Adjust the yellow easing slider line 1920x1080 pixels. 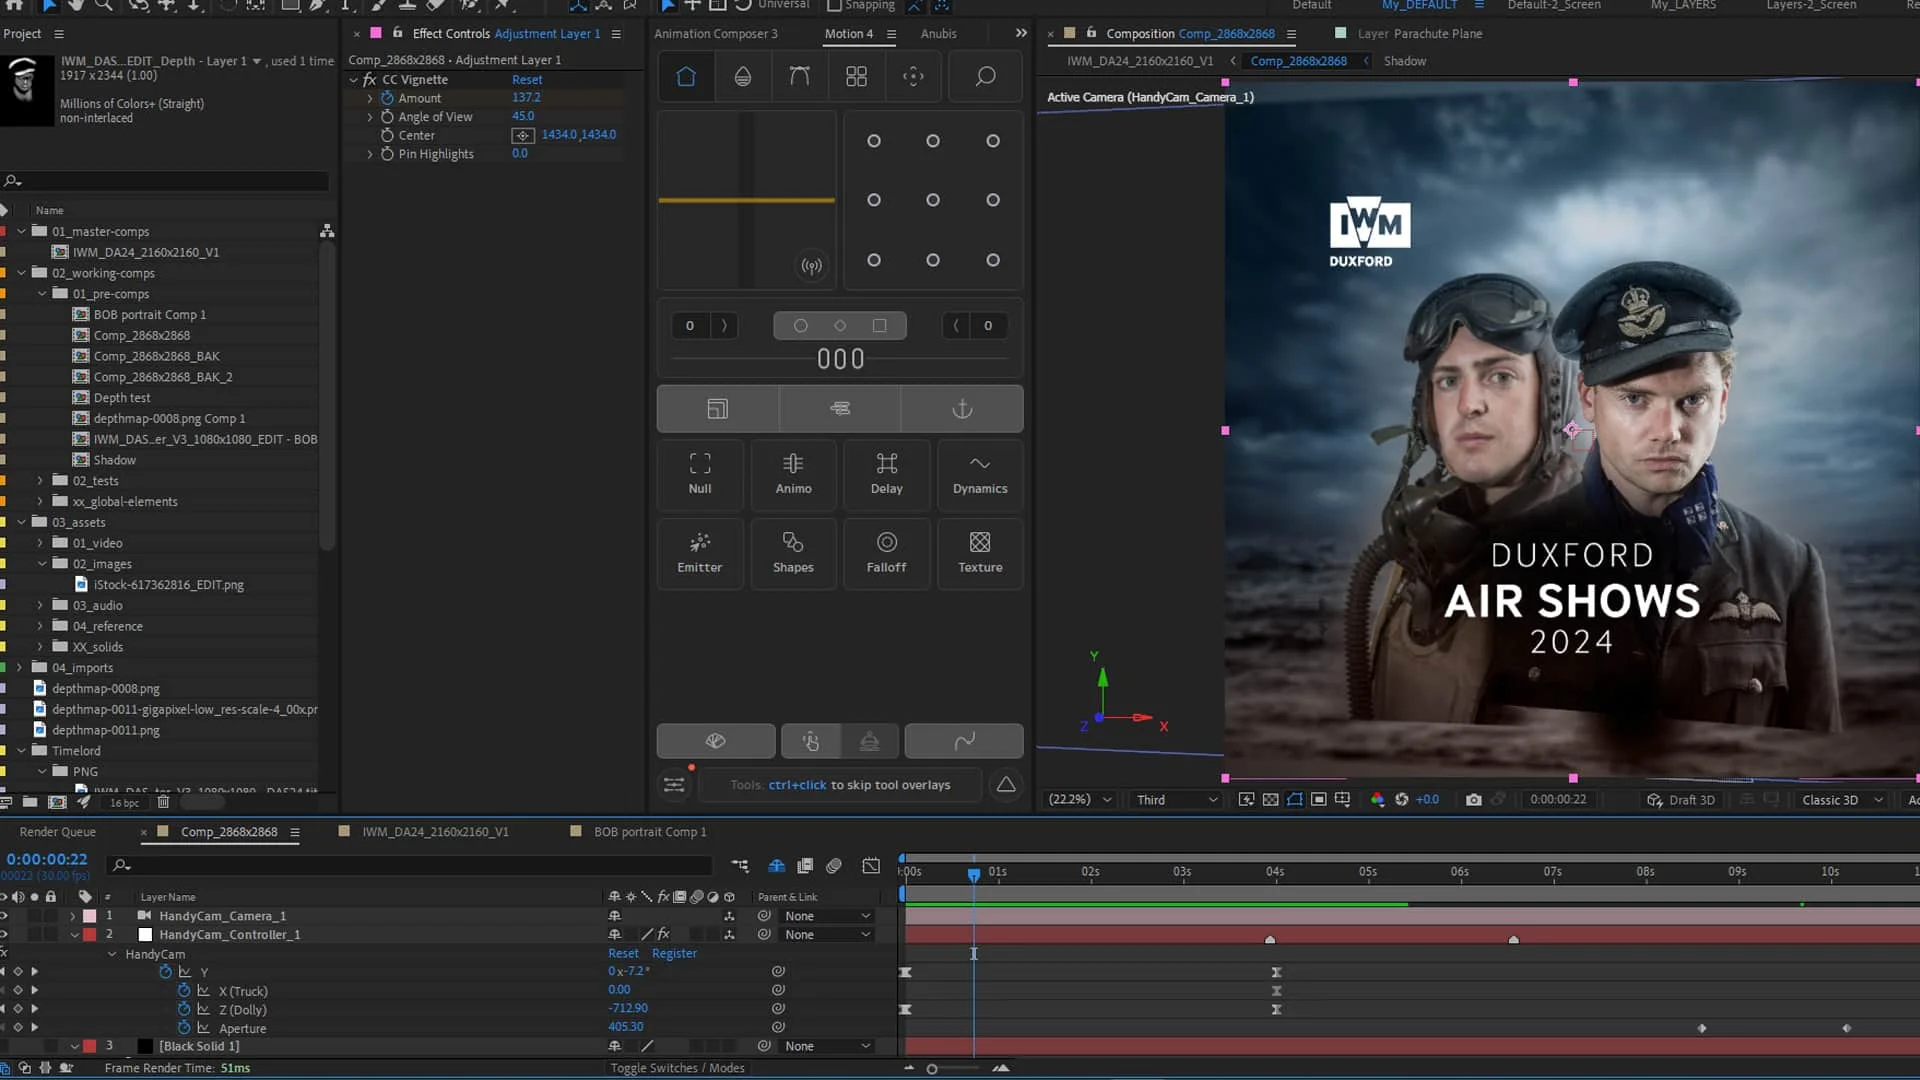click(x=746, y=201)
